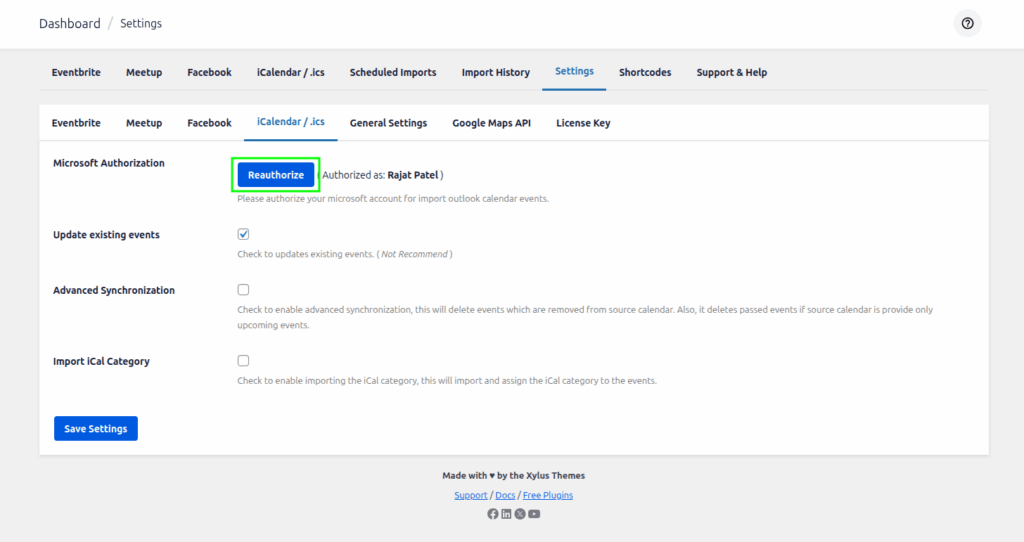Follow the Support link in the footer
1024x542 pixels.
[470, 496]
